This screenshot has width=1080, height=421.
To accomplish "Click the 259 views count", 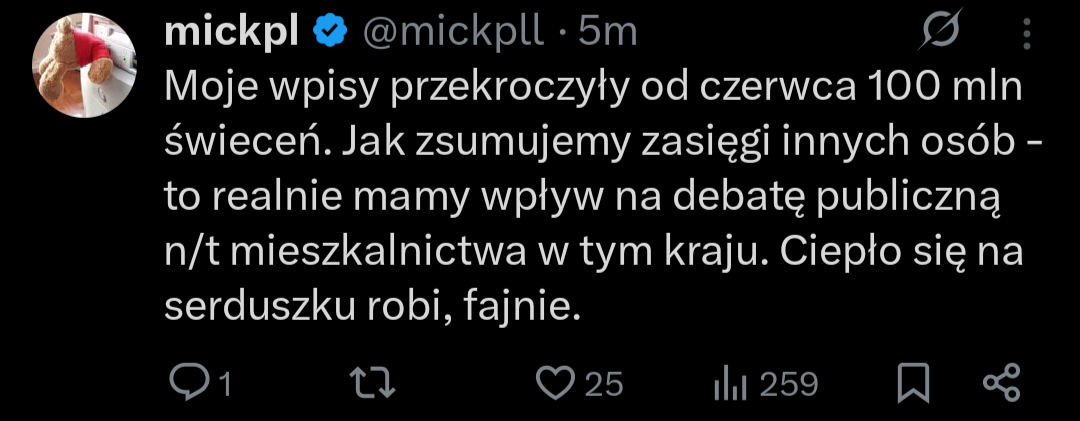I will 789,384.
